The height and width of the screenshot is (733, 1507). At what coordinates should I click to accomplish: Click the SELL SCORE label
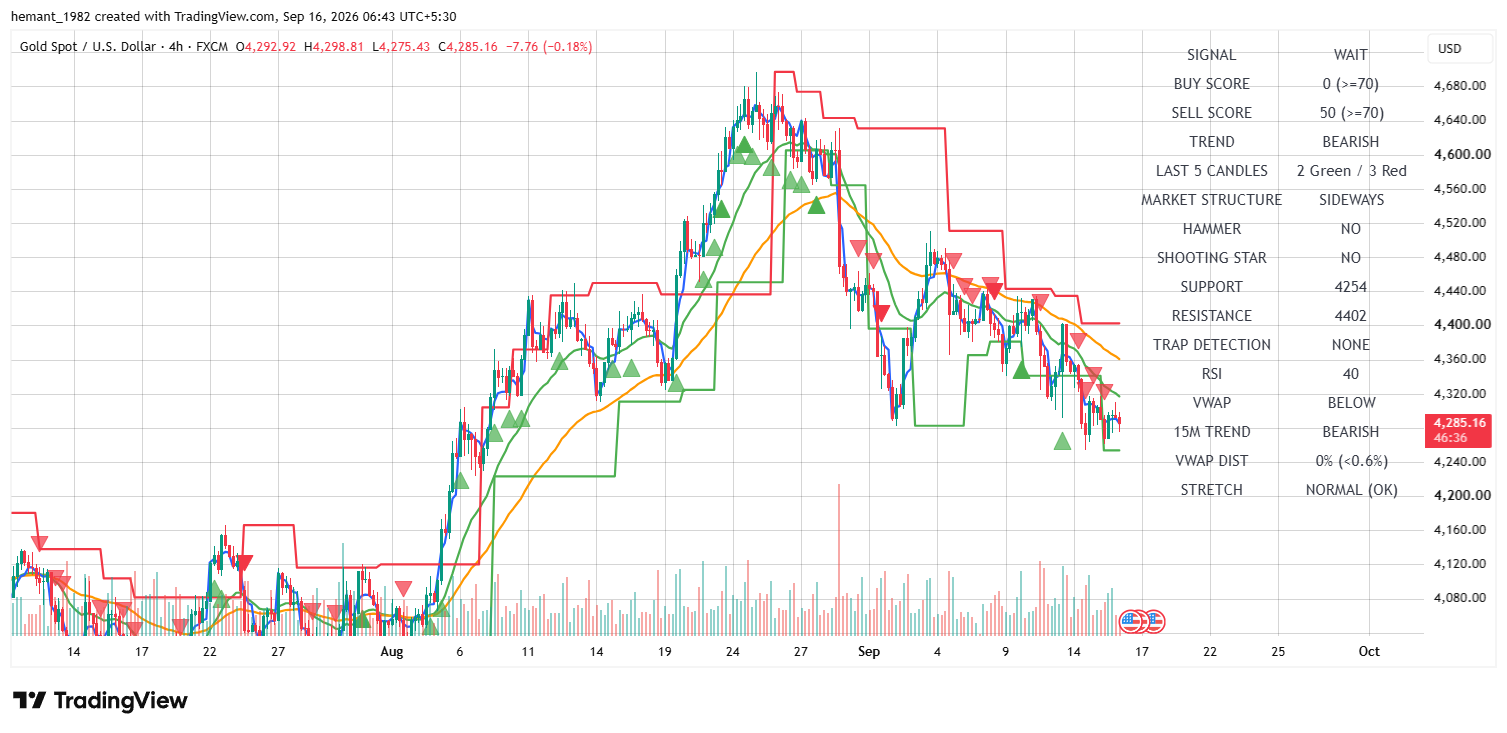coord(1212,113)
